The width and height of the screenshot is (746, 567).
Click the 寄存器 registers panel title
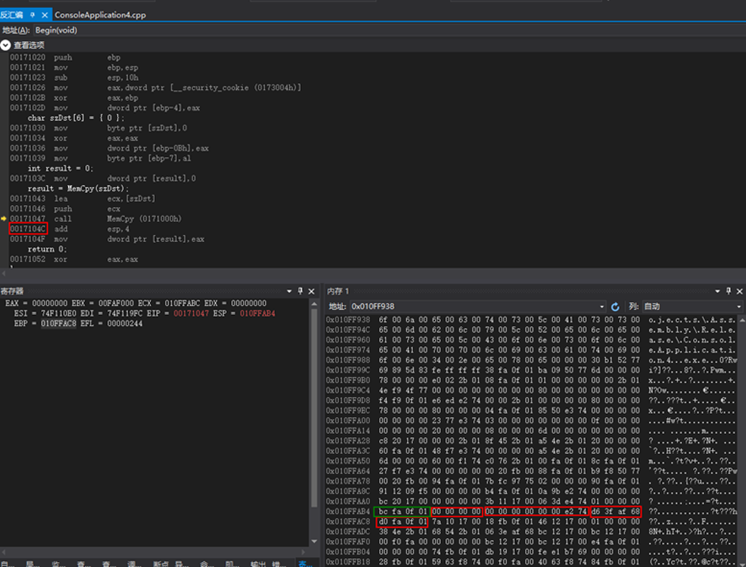click(12, 291)
